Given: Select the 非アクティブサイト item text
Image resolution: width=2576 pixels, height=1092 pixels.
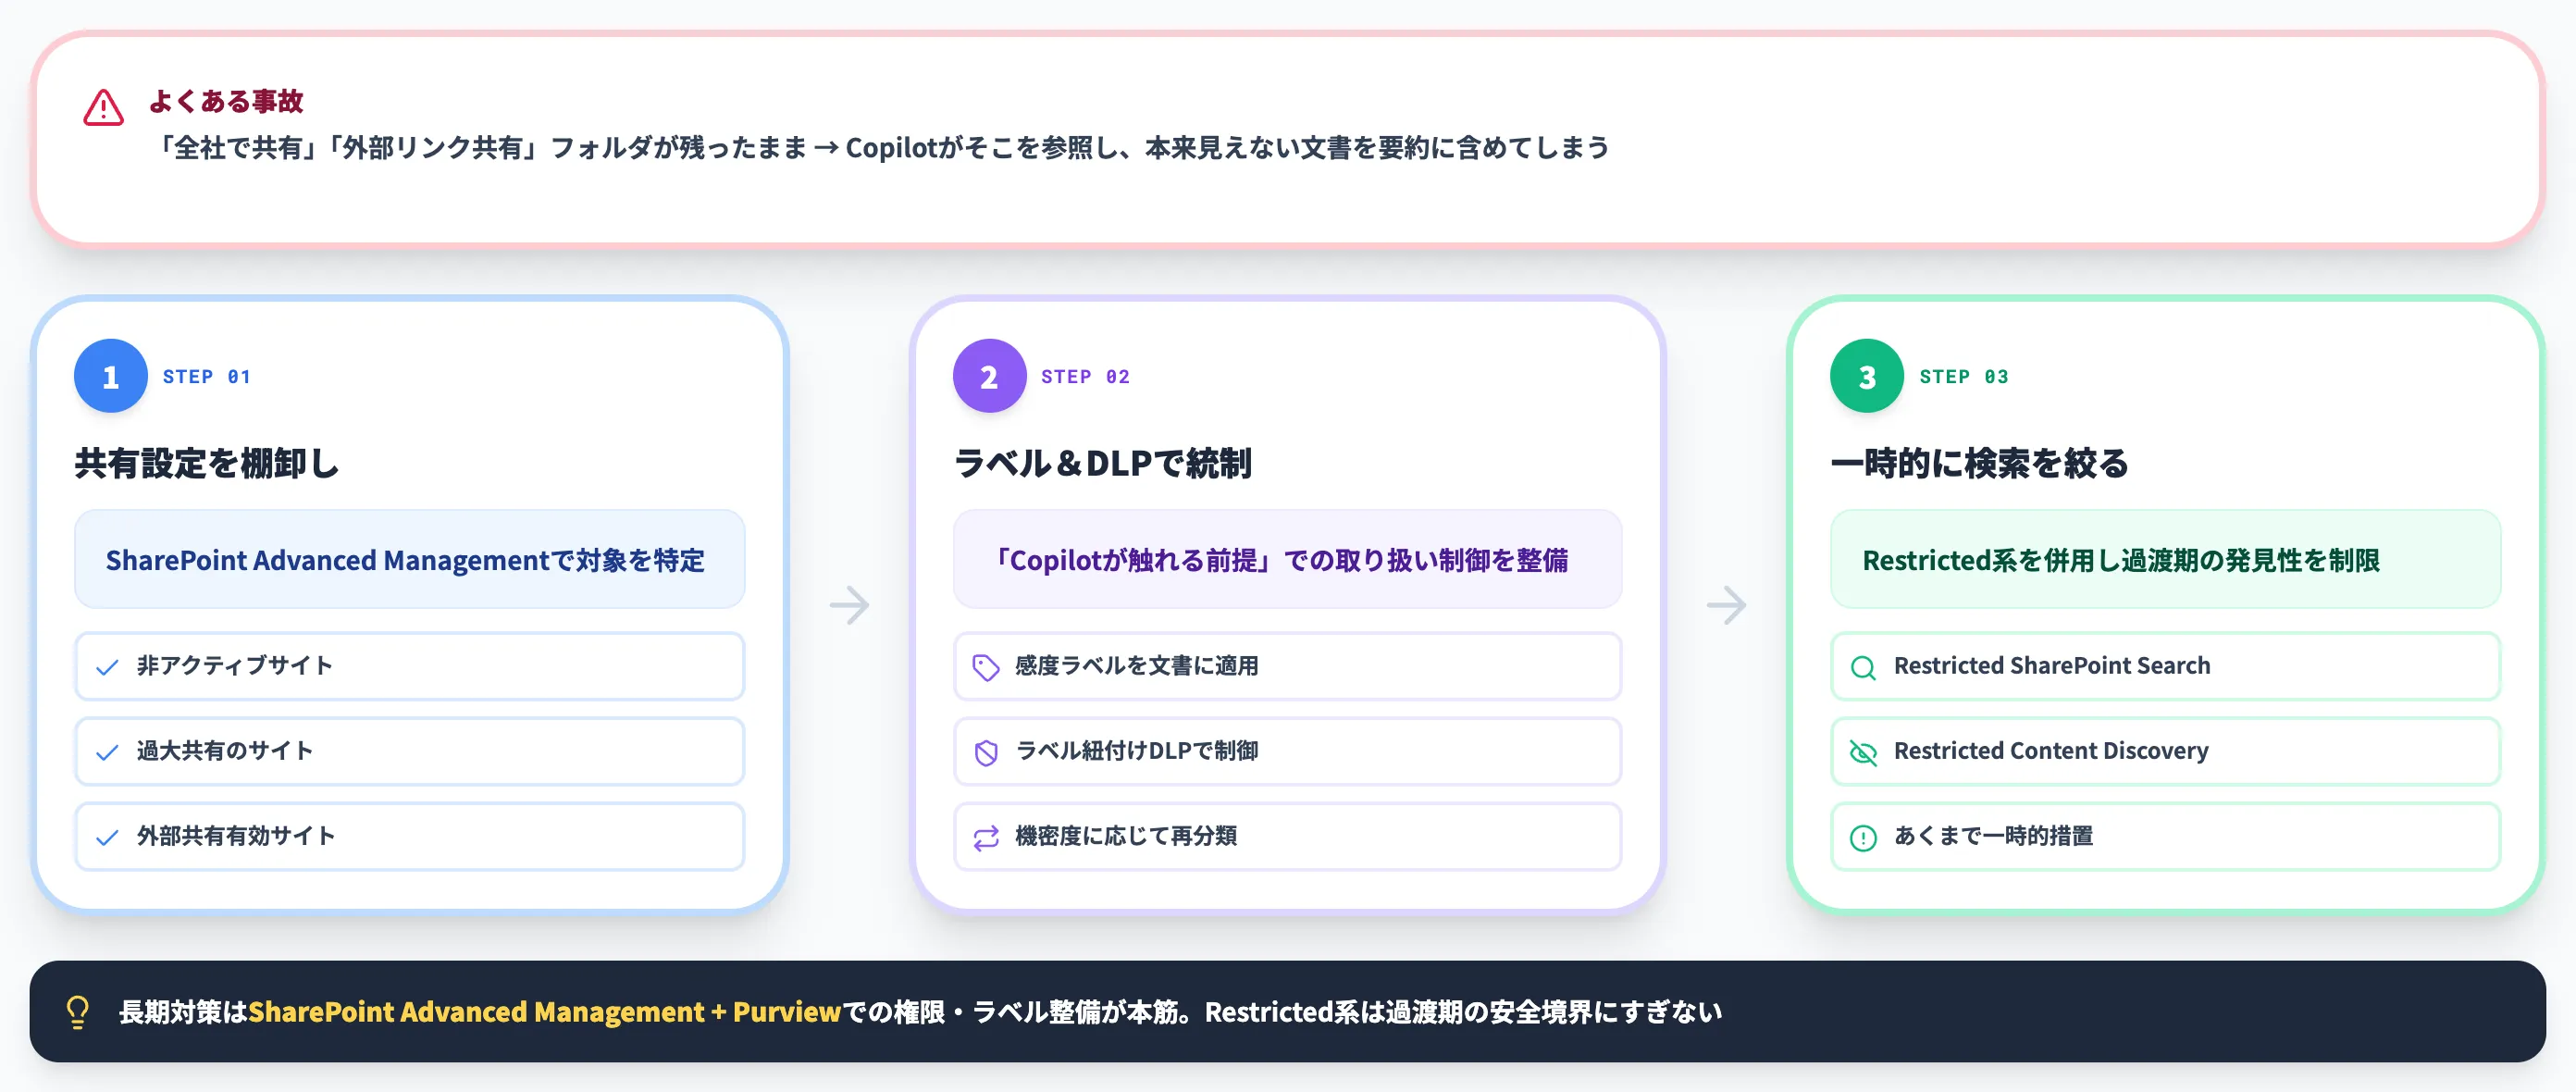Looking at the screenshot, I should point(234,665).
